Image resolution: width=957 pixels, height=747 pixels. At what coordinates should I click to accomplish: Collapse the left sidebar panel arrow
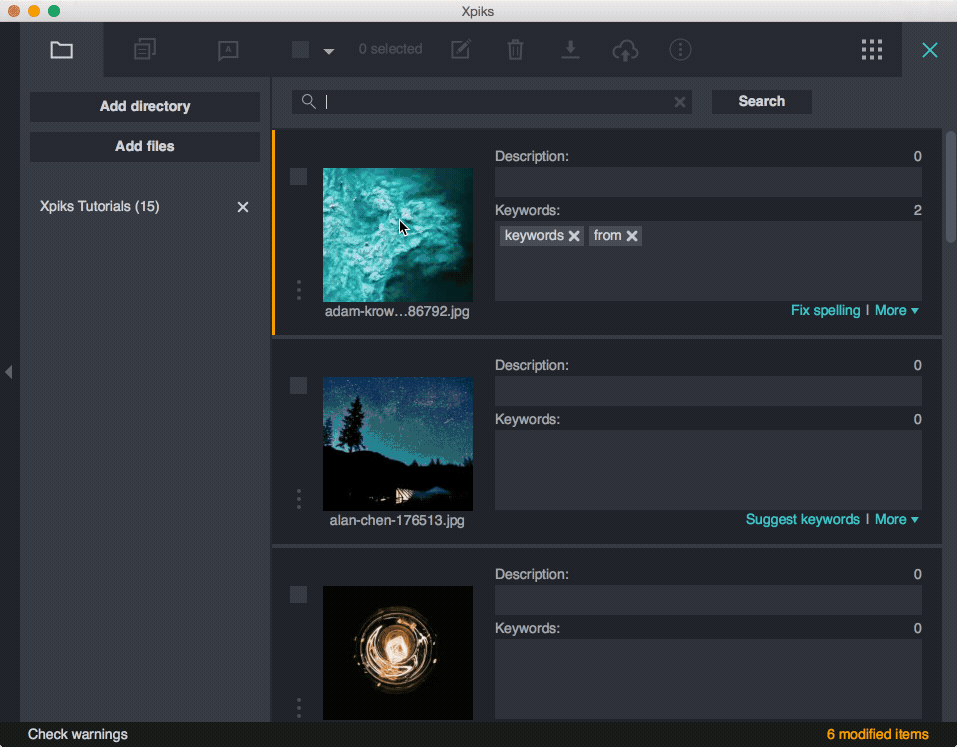(9, 372)
